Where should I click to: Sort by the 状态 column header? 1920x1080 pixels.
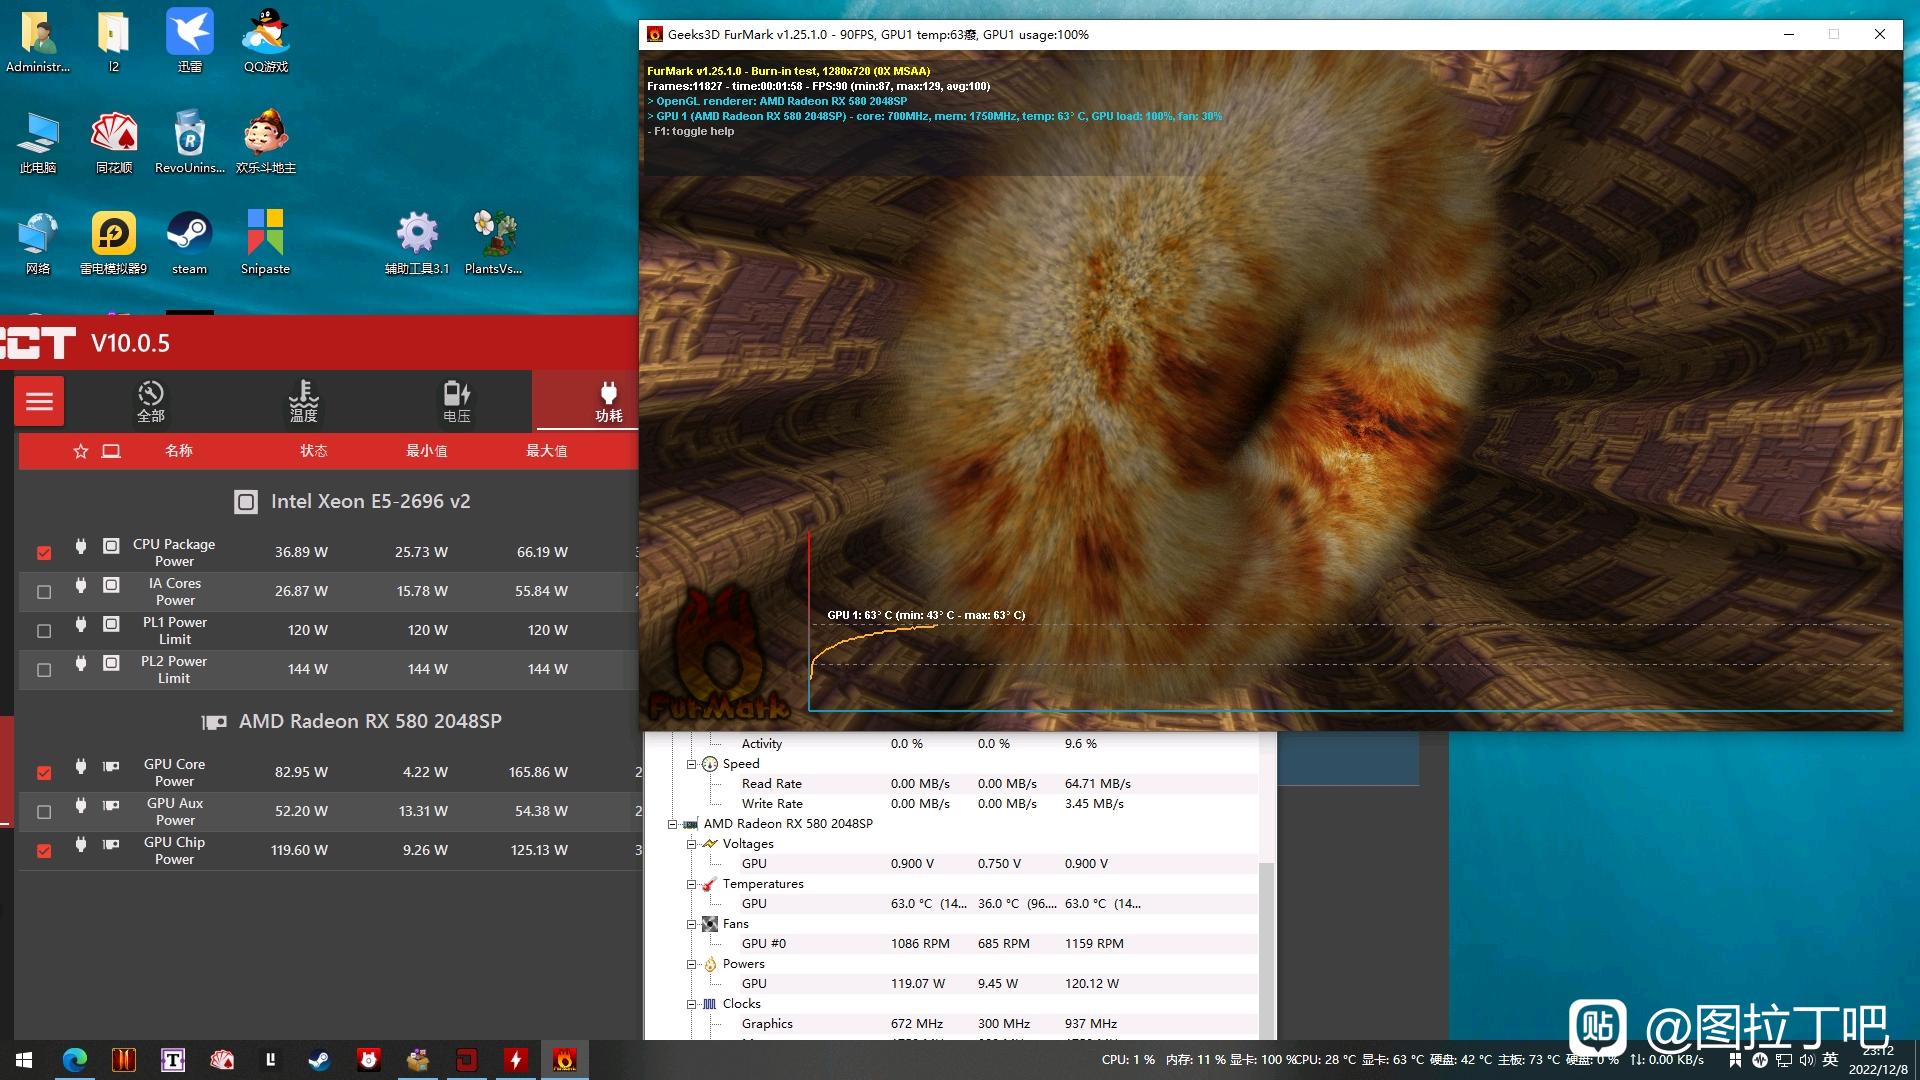click(x=314, y=451)
